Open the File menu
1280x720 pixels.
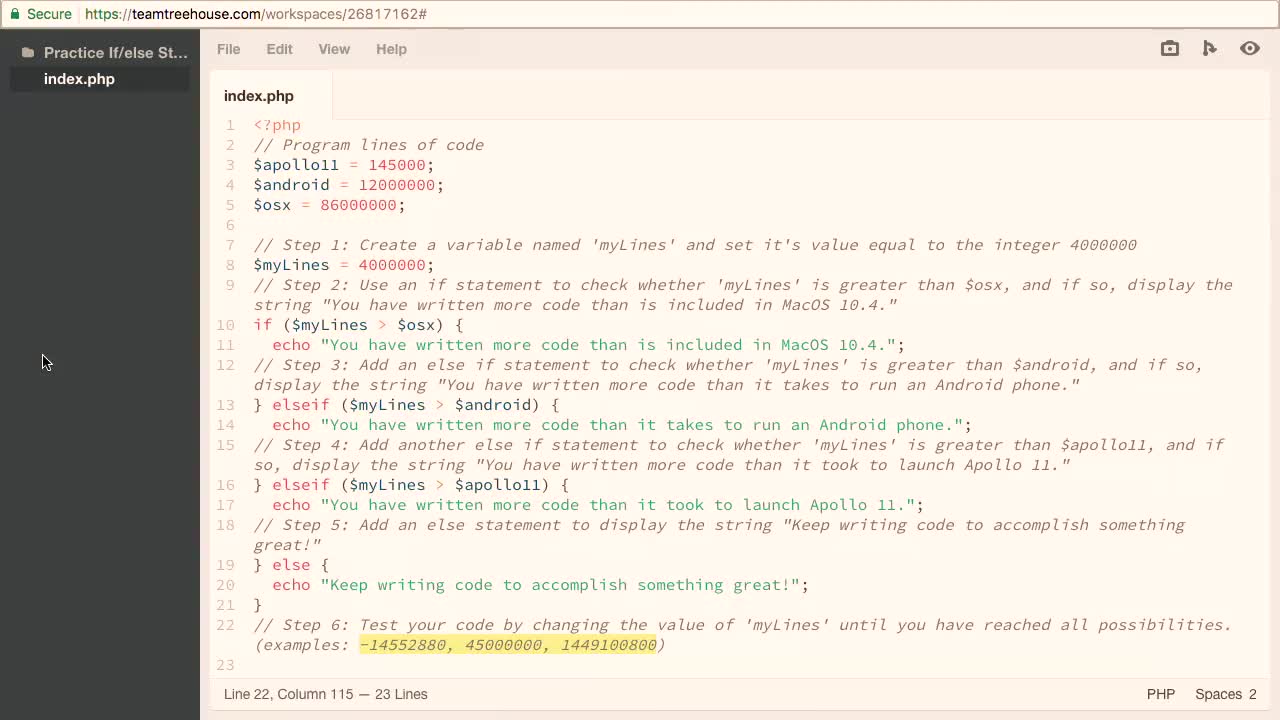pyautogui.click(x=228, y=49)
